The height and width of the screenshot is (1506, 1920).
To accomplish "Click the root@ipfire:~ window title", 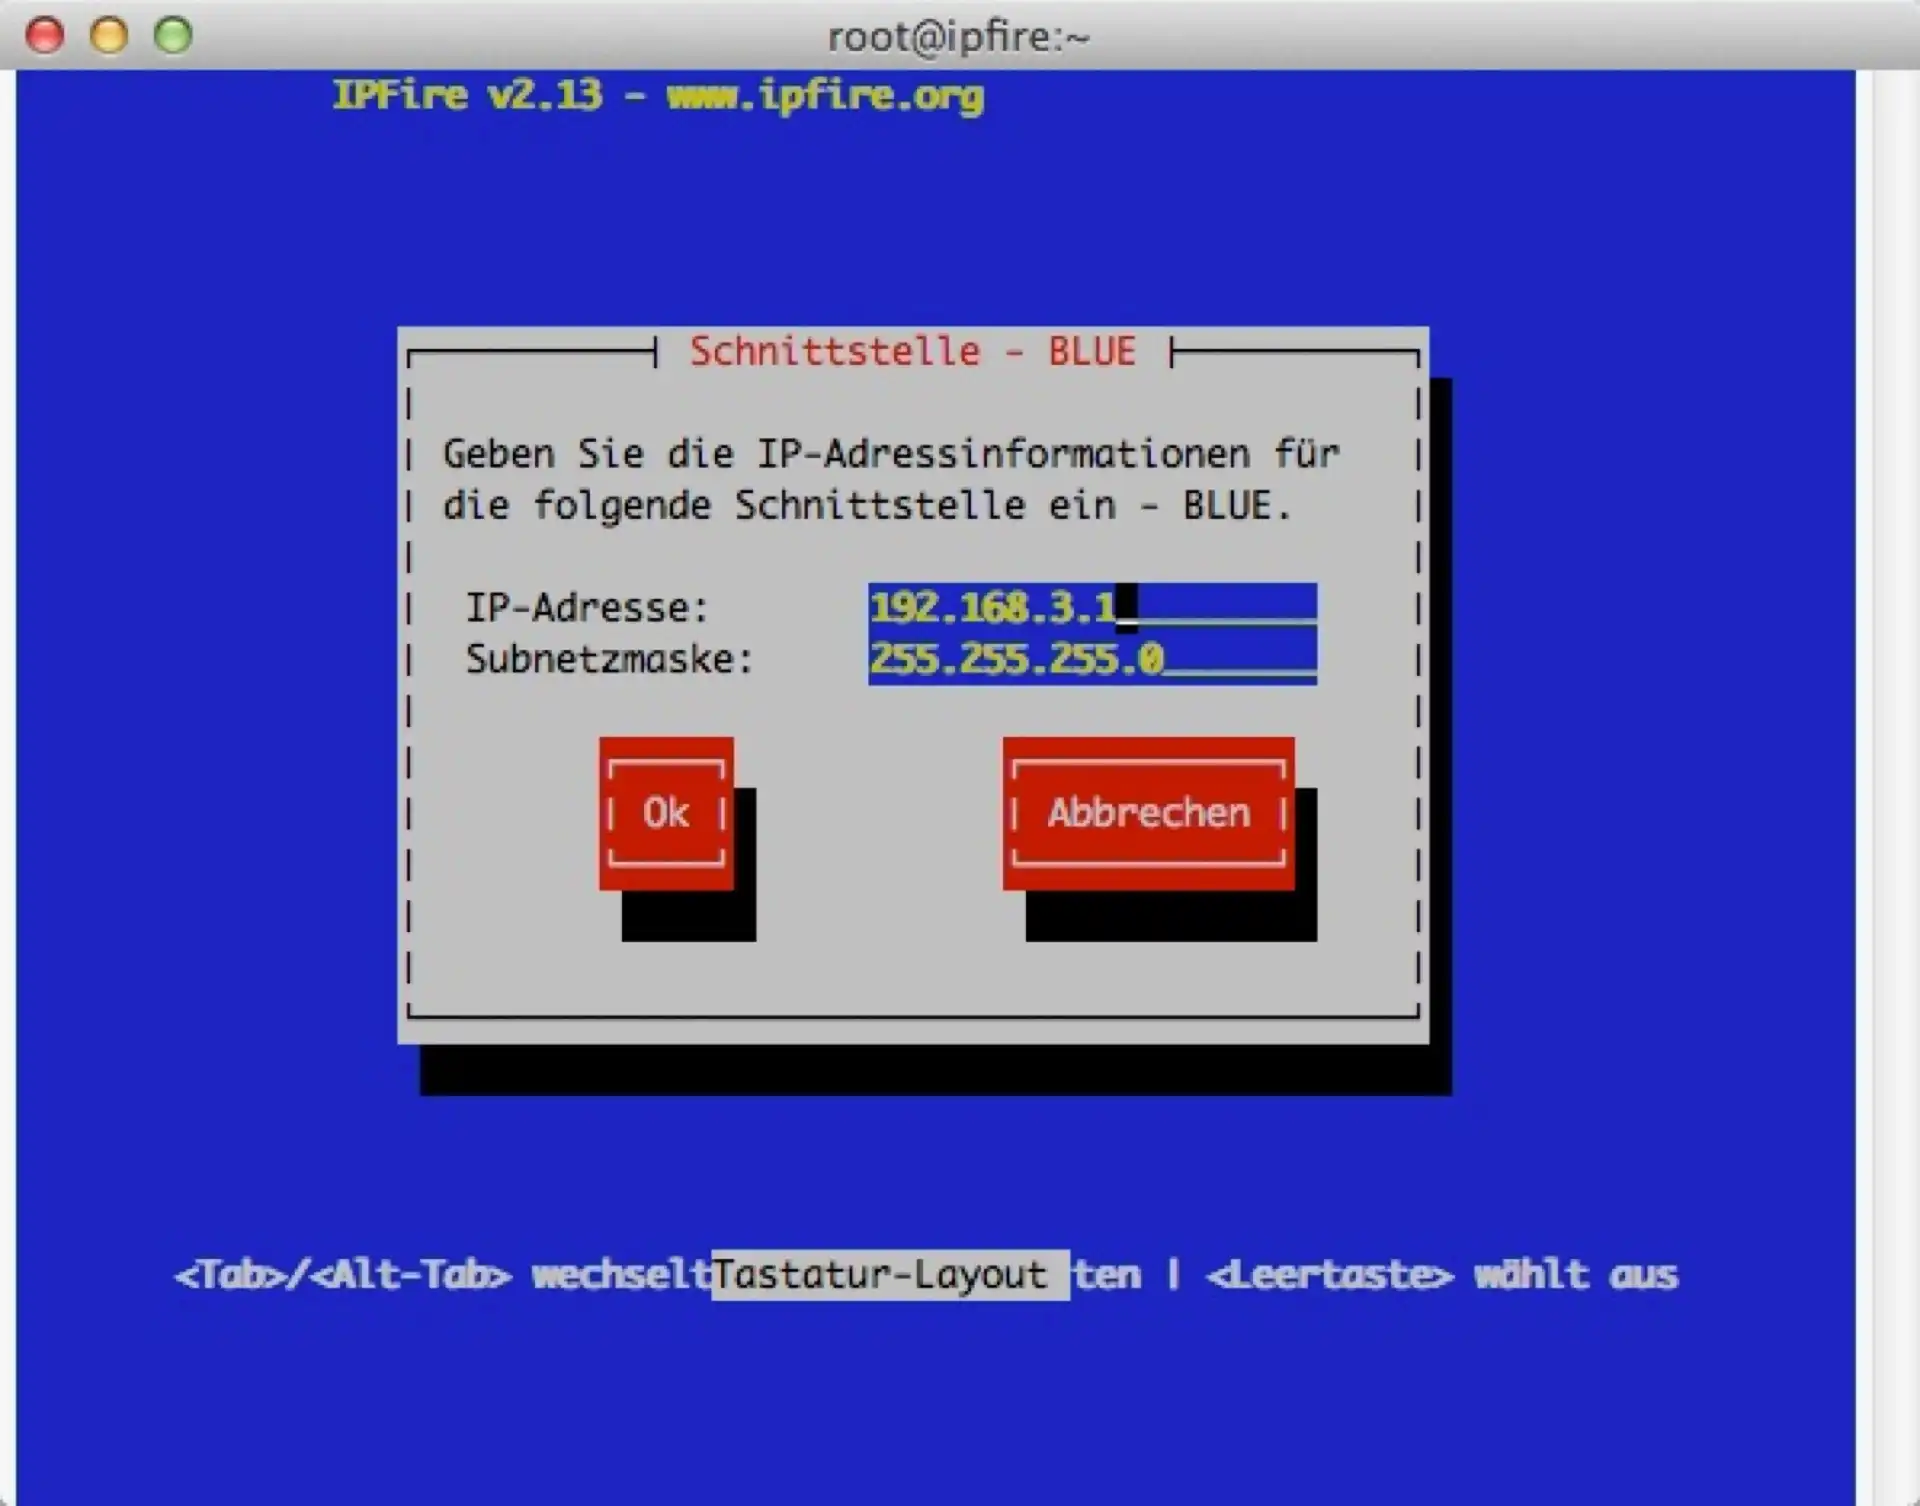I will pyautogui.click(x=958, y=37).
